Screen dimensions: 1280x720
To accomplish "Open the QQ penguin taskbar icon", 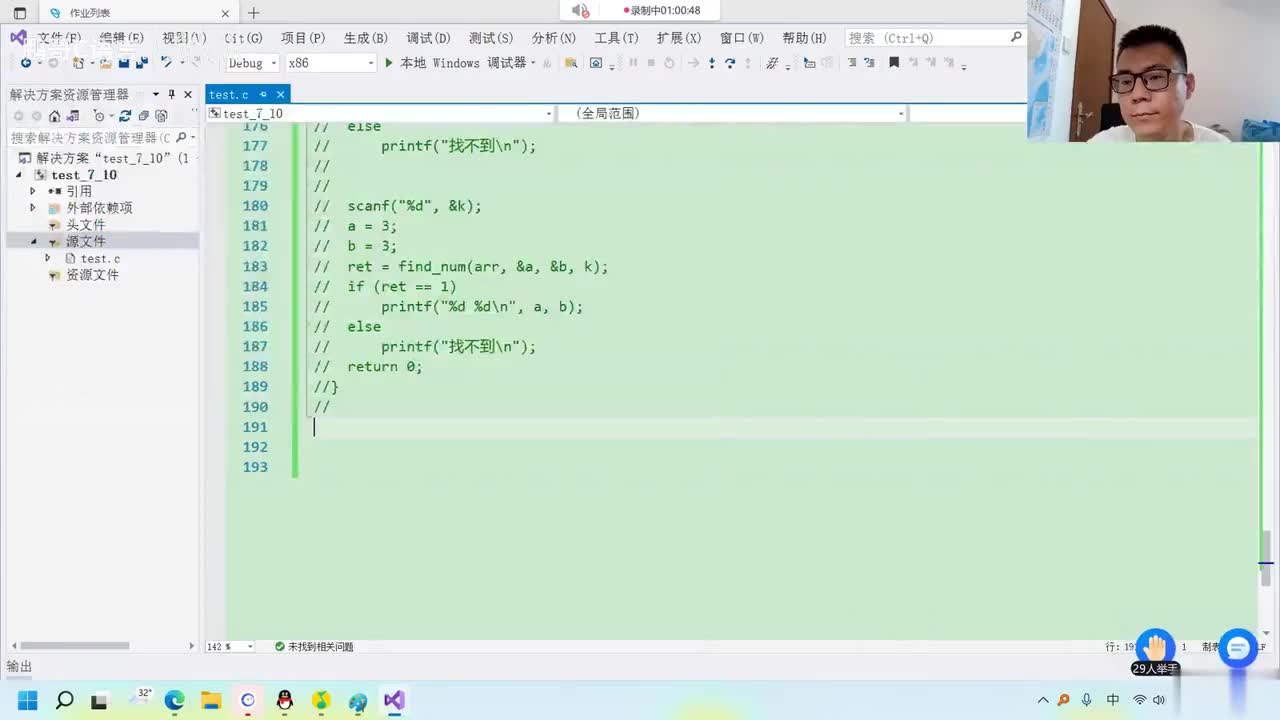I will (x=285, y=700).
